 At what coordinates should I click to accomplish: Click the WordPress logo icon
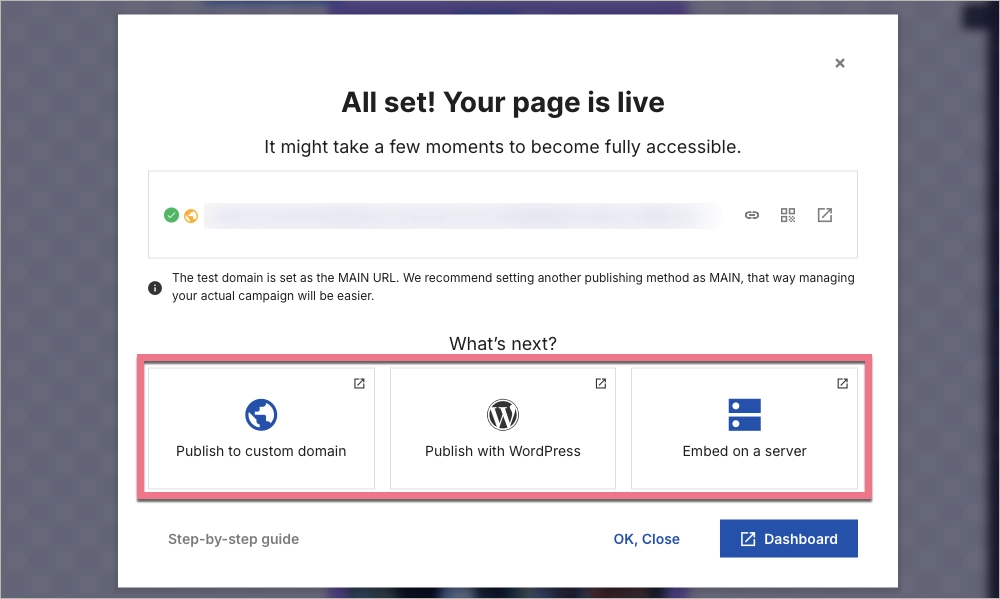(502, 414)
